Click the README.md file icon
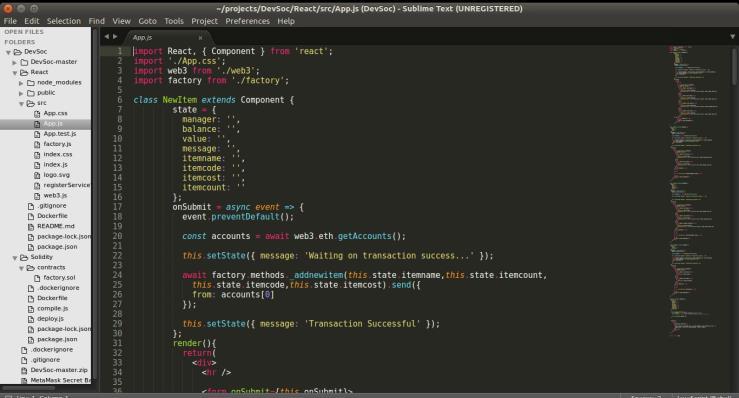 tap(31, 226)
